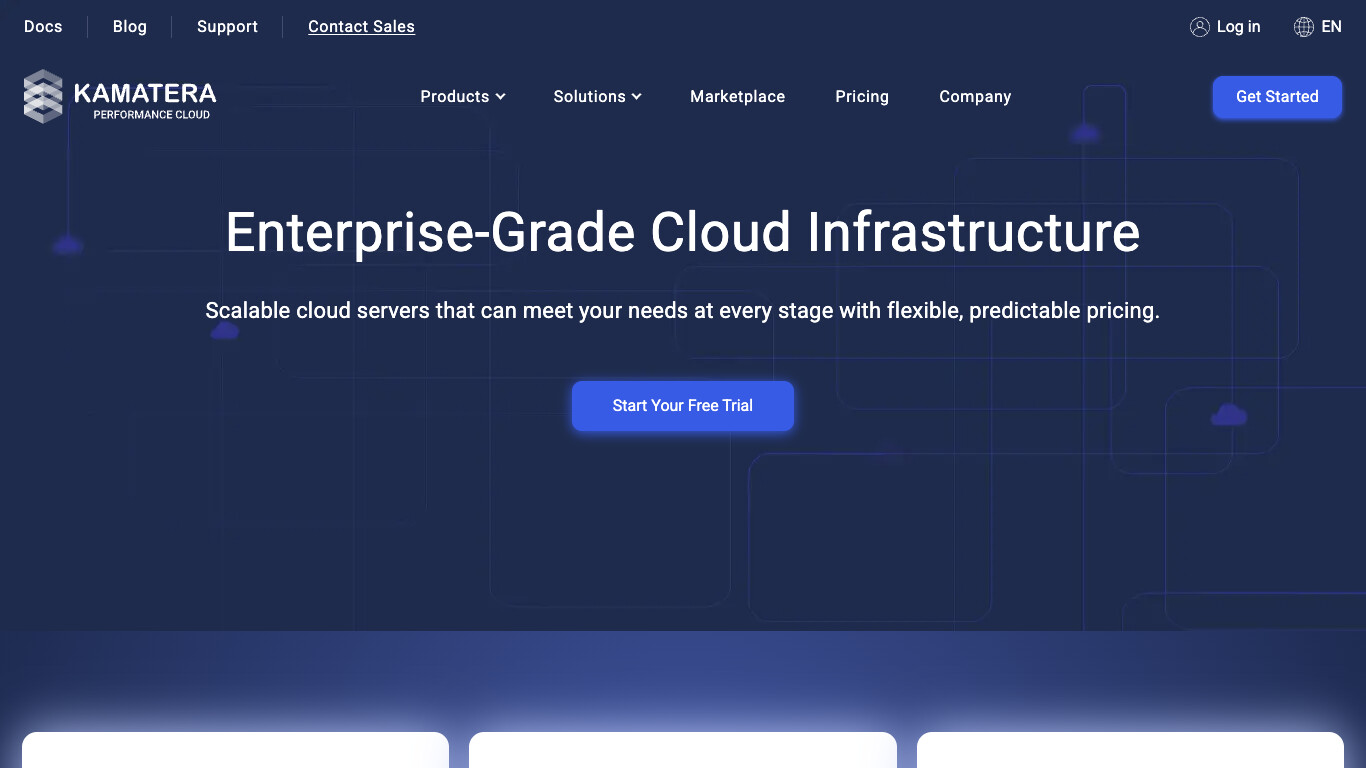Visit the Blog link

[x=129, y=27]
